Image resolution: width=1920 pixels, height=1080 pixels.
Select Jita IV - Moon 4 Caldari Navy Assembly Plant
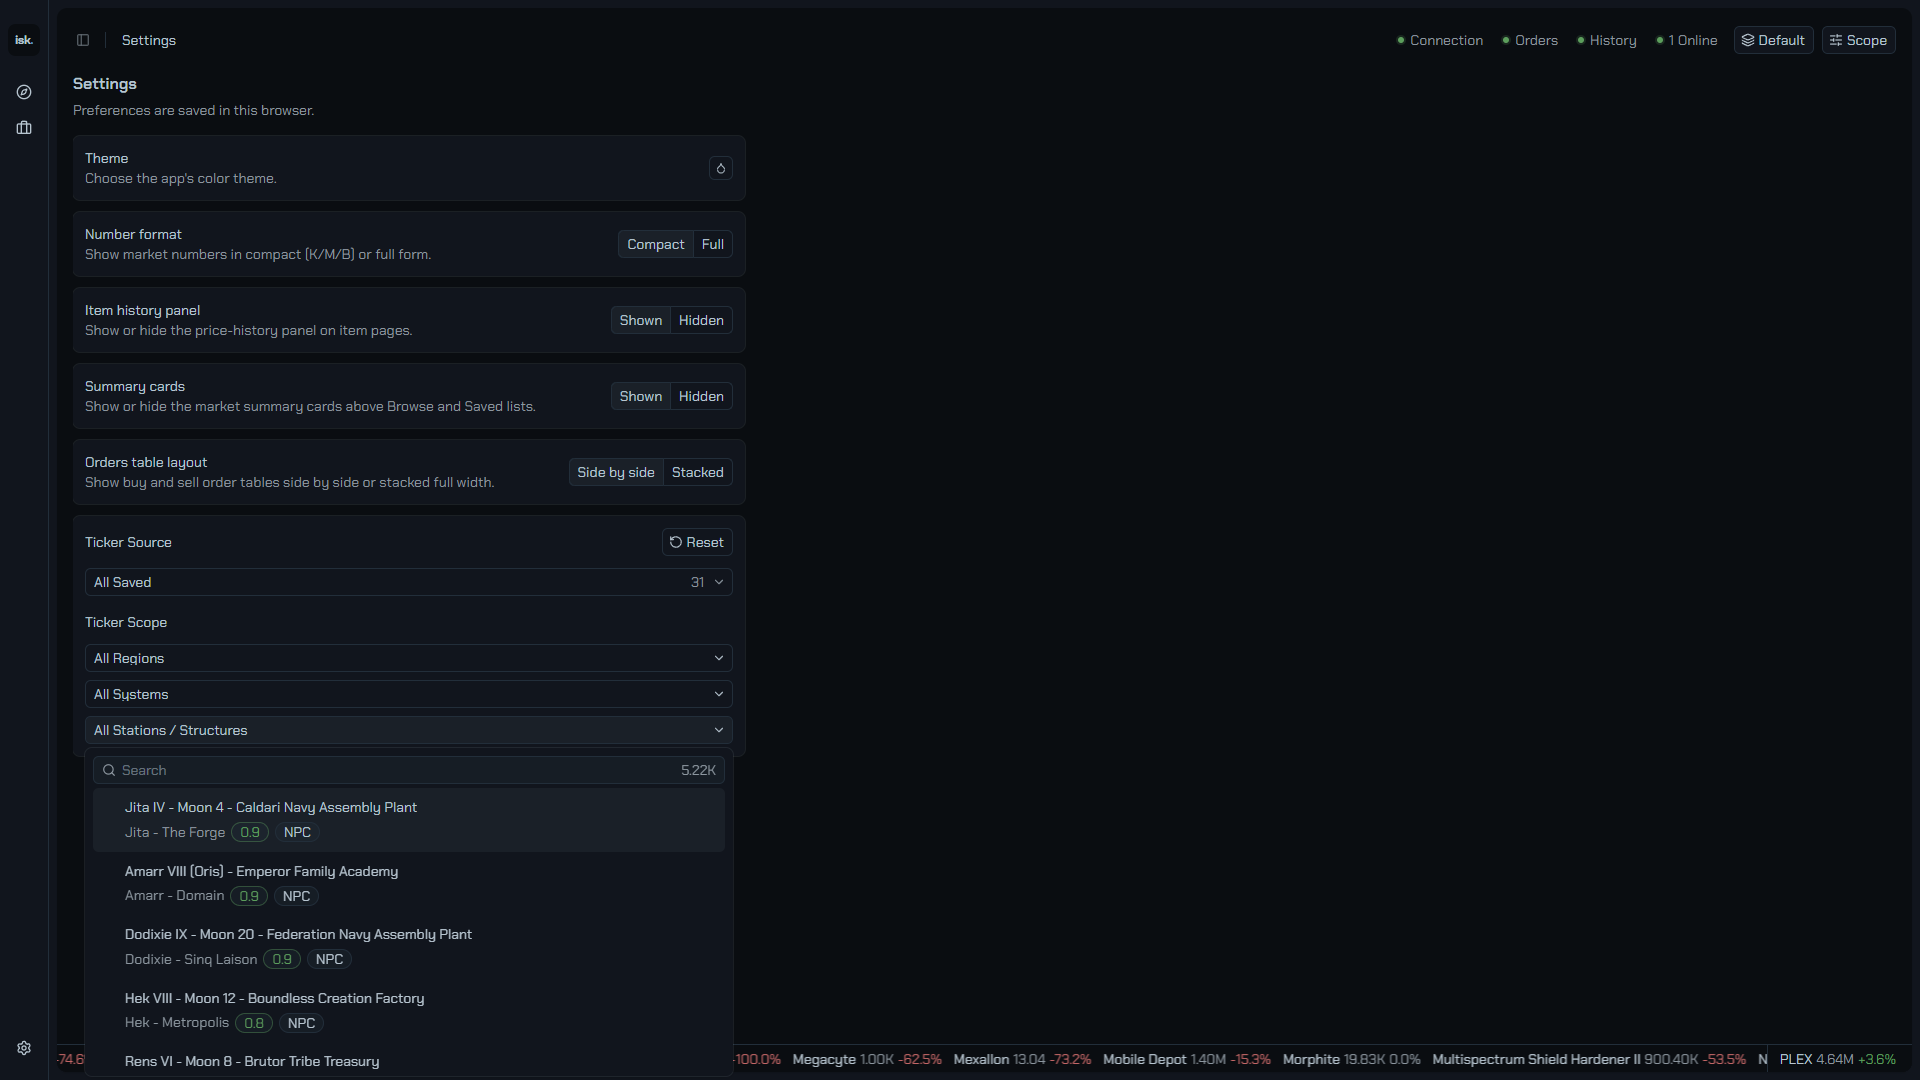tap(409, 820)
